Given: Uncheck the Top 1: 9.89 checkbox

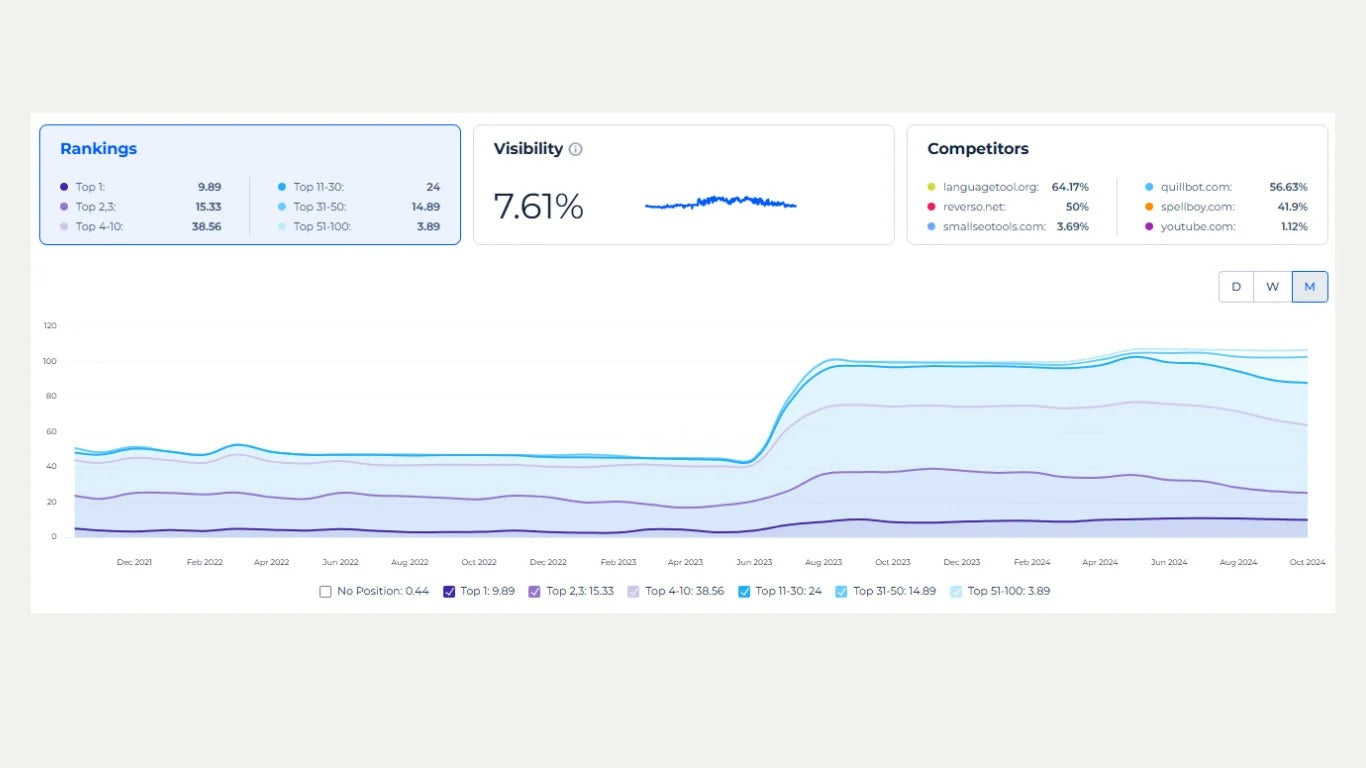Looking at the screenshot, I should pyautogui.click(x=450, y=591).
